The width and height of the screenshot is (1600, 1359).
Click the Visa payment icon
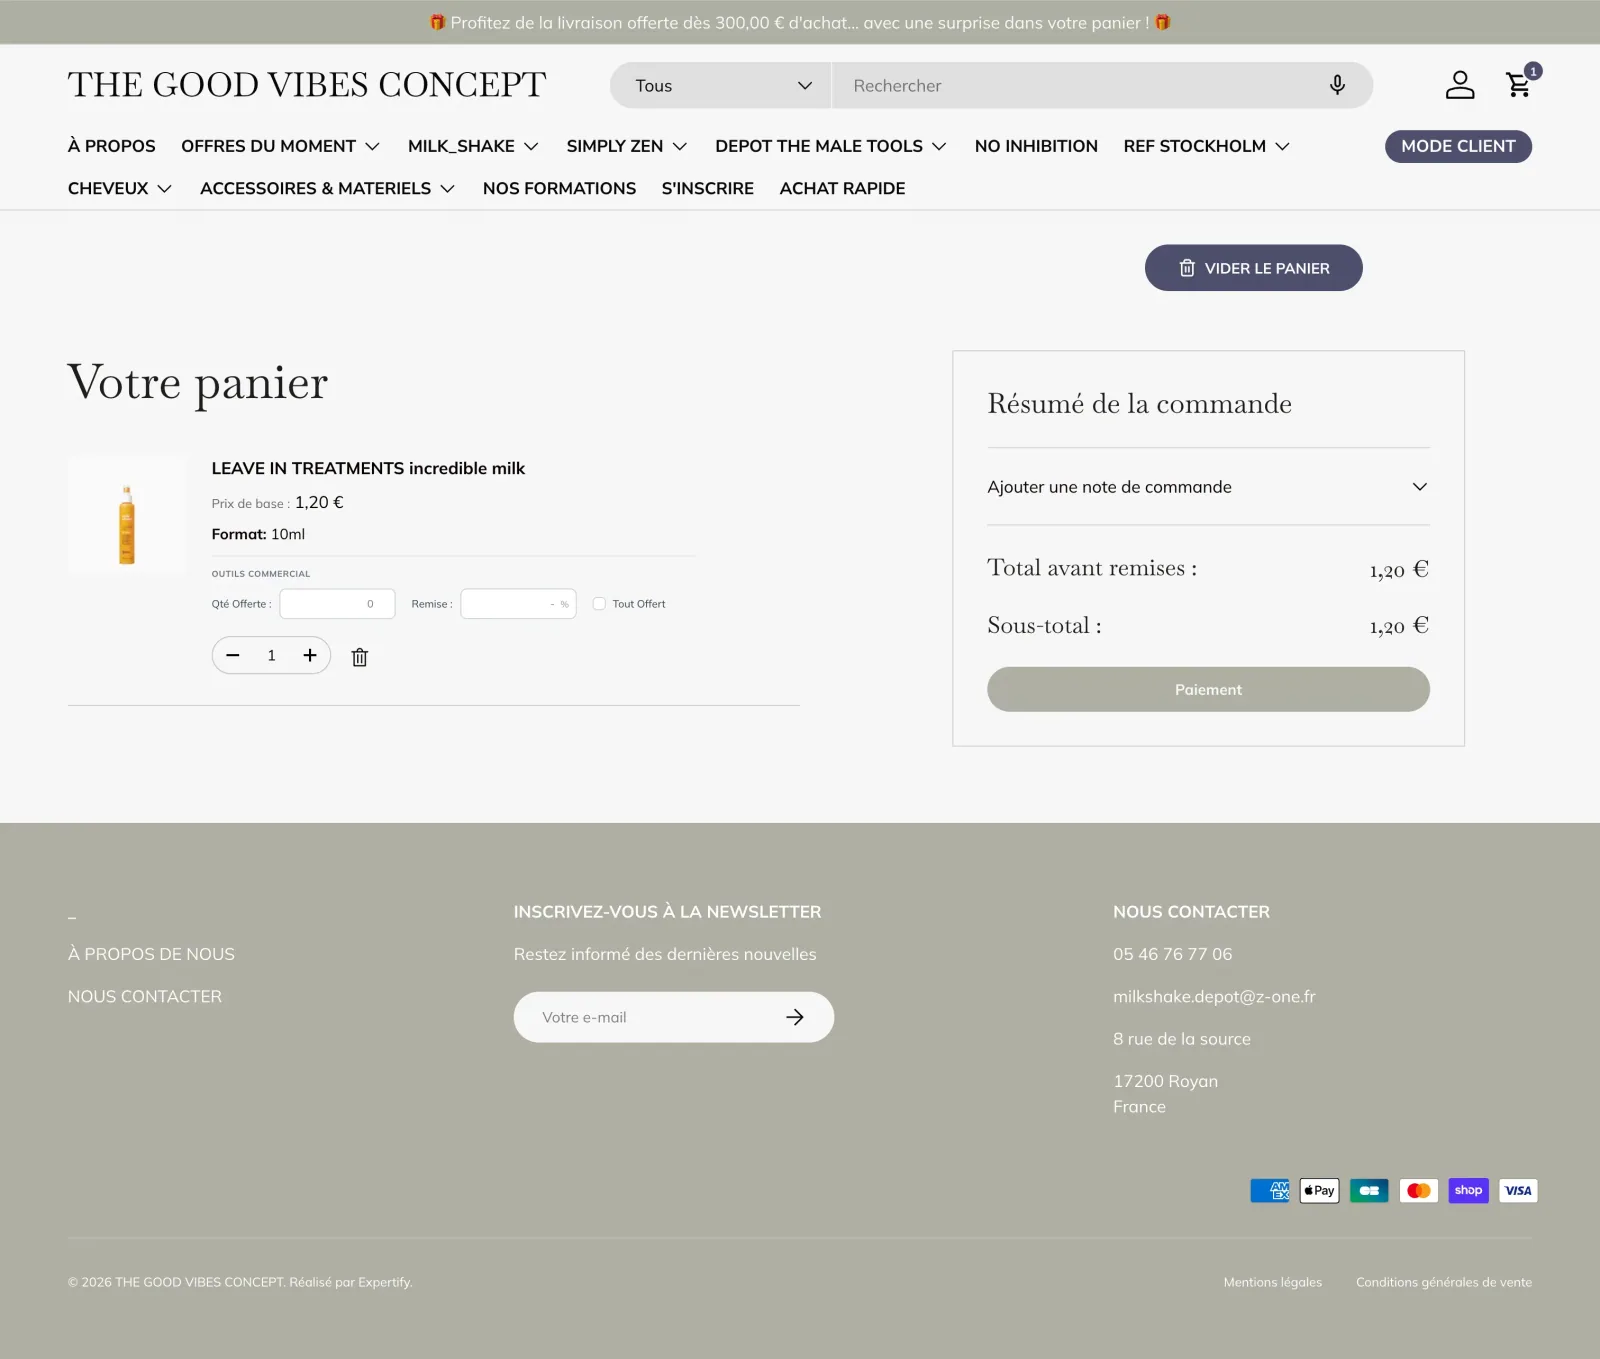(x=1518, y=1190)
